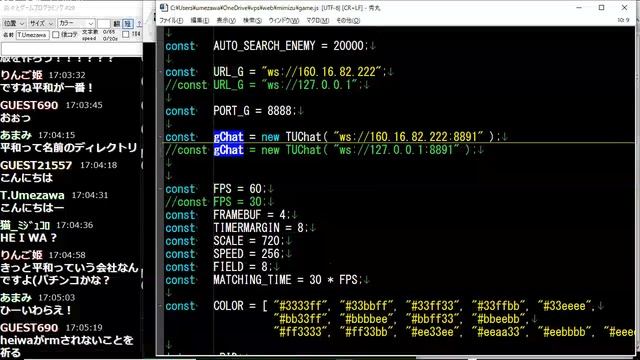
Task: Toggle the highlighted 短 button
Action: (128, 24)
